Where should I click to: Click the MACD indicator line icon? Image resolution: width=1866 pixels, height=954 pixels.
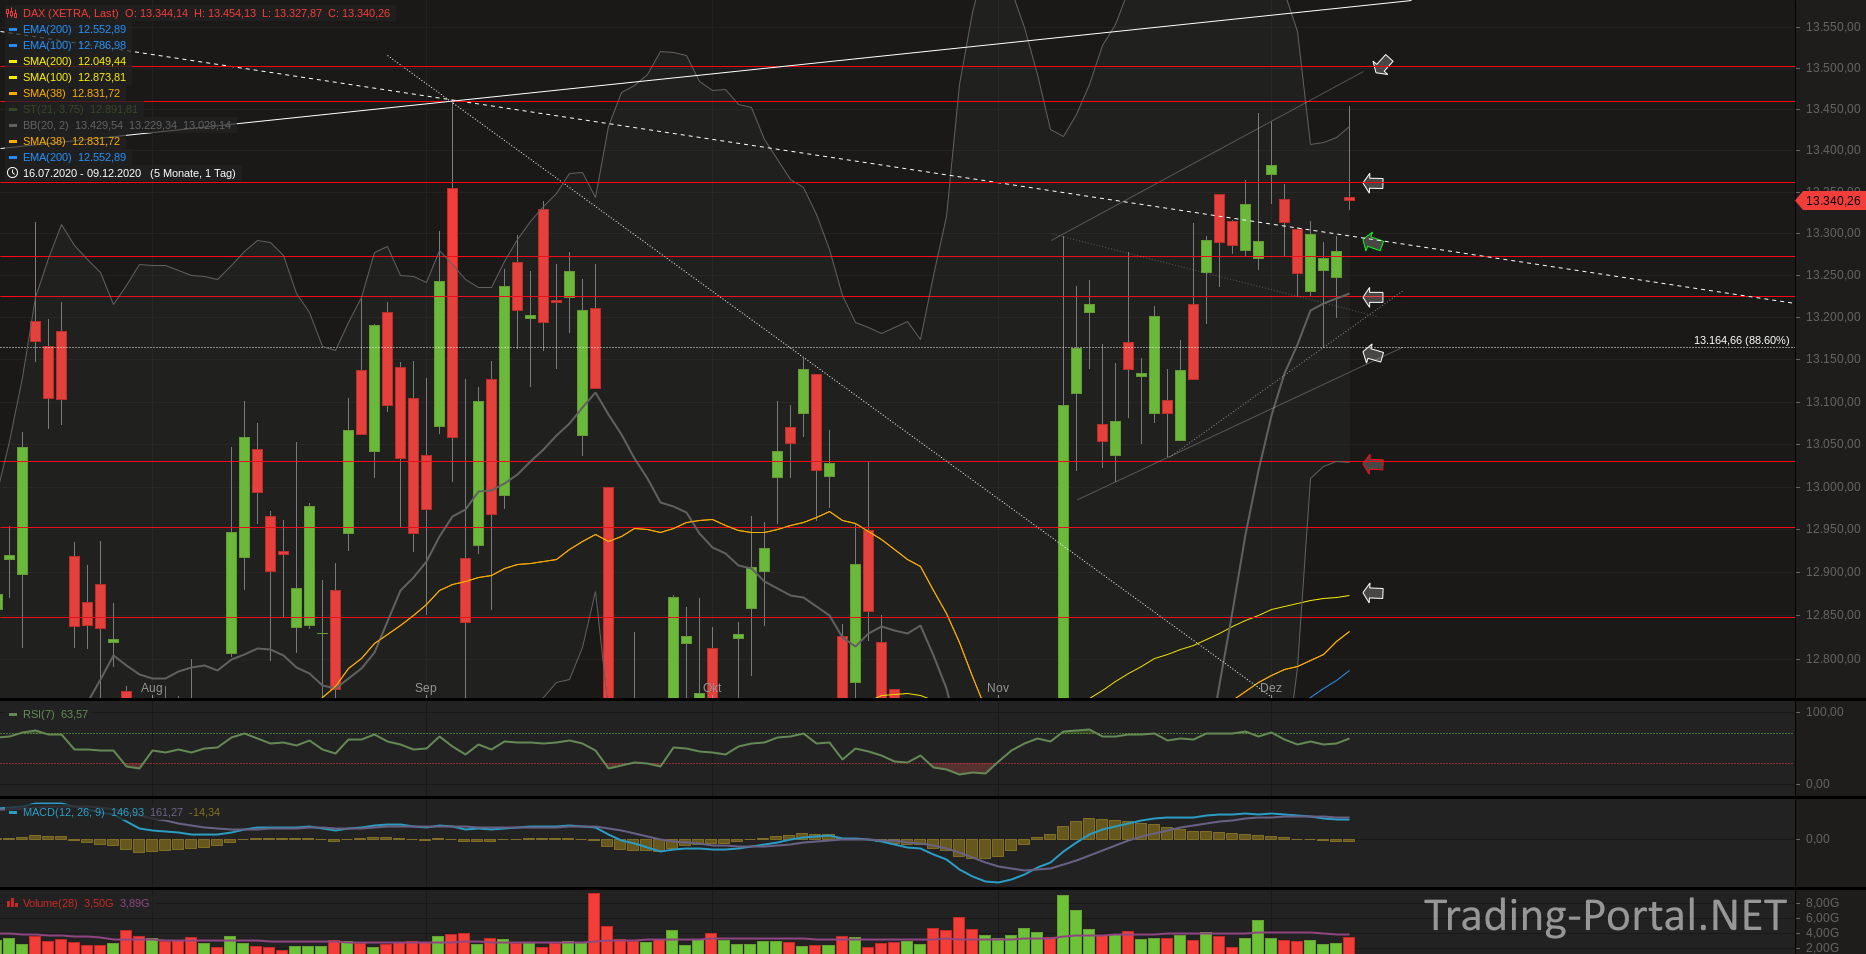[x=12, y=812]
